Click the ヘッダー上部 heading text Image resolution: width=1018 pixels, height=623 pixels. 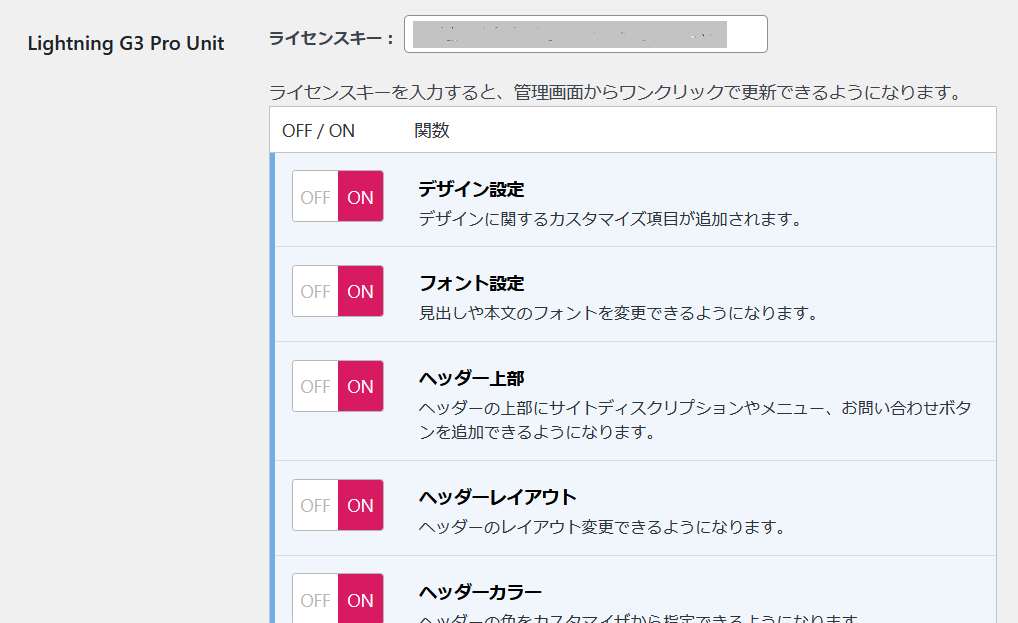[x=471, y=378]
